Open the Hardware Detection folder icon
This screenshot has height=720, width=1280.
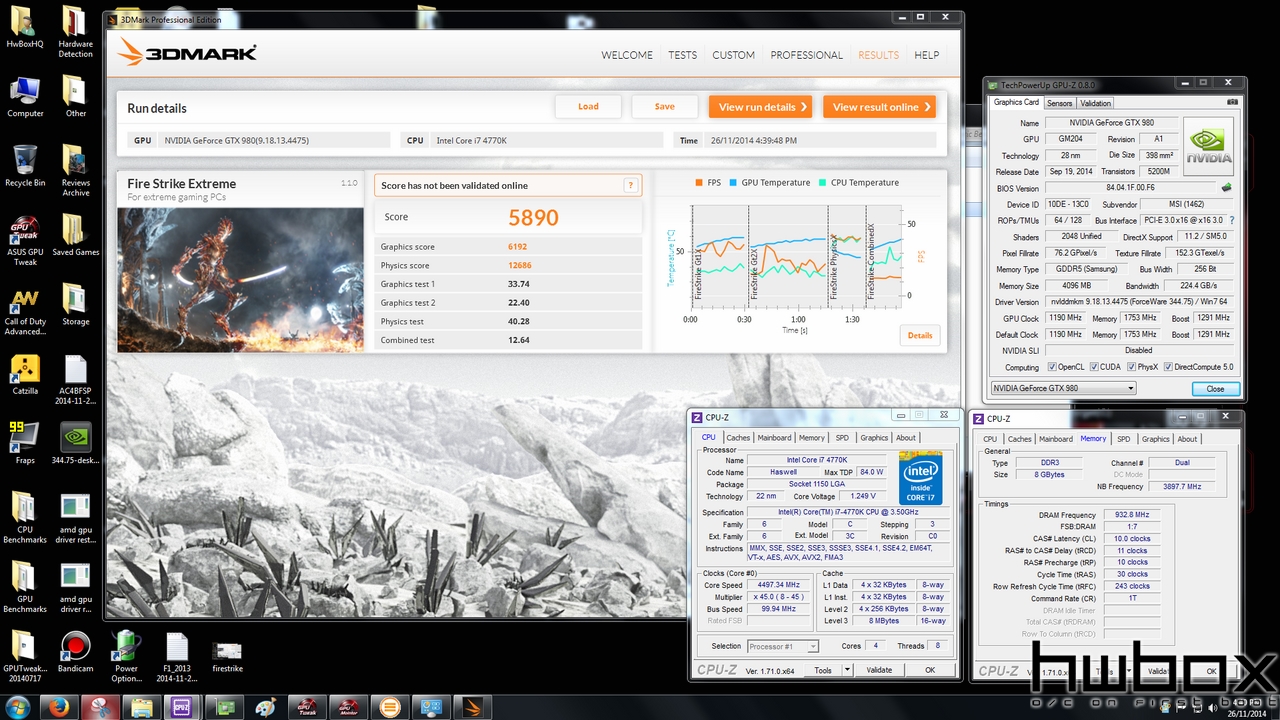[x=75, y=32]
